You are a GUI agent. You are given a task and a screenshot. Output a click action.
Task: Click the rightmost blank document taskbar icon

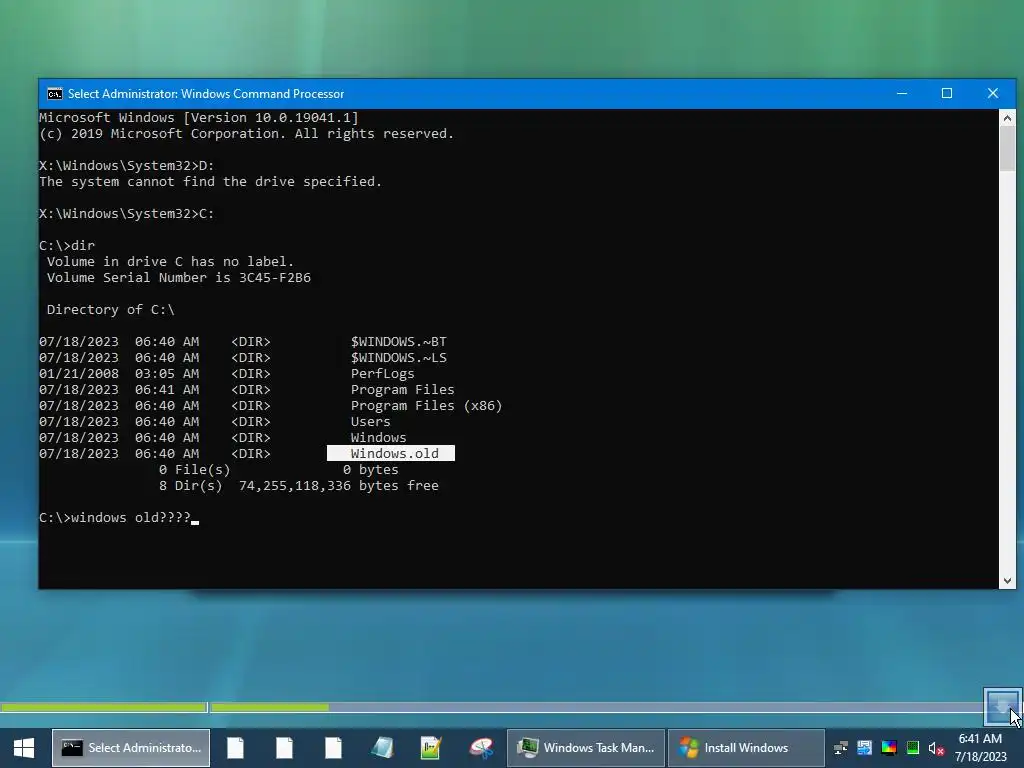(333, 748)
